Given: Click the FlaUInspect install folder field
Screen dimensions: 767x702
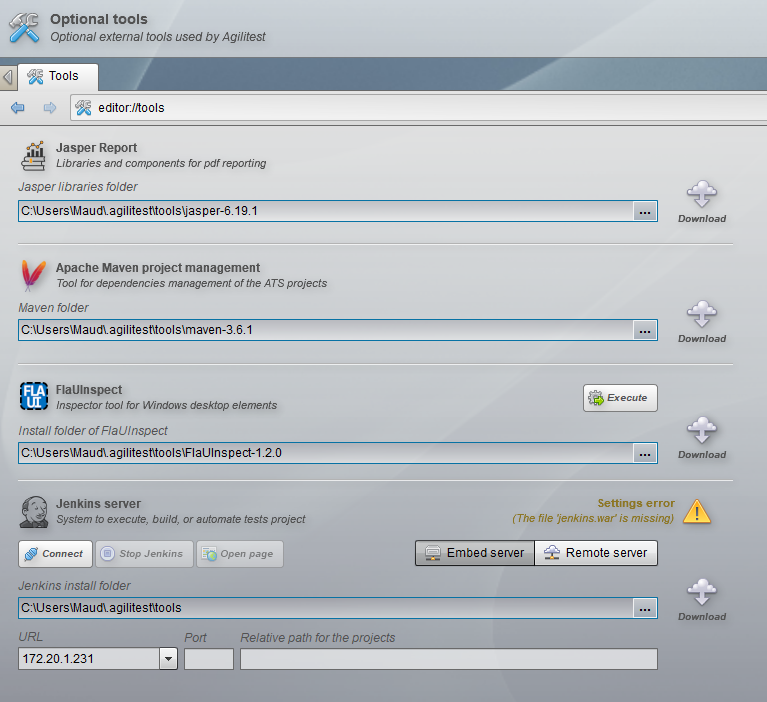Looking at the screenshot, I should tap(326, 453).
